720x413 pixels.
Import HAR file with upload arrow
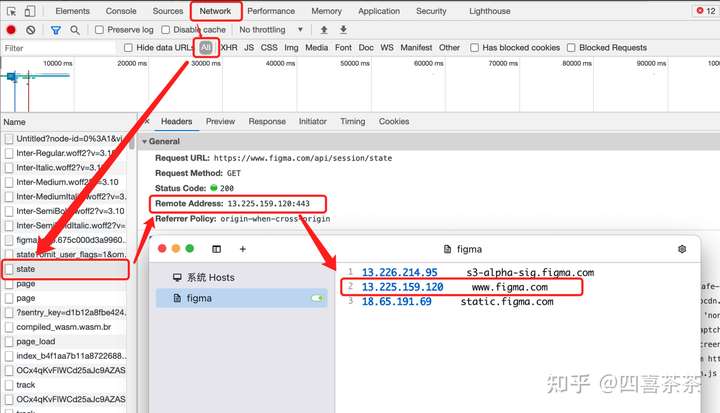click(x=324, y=30)
